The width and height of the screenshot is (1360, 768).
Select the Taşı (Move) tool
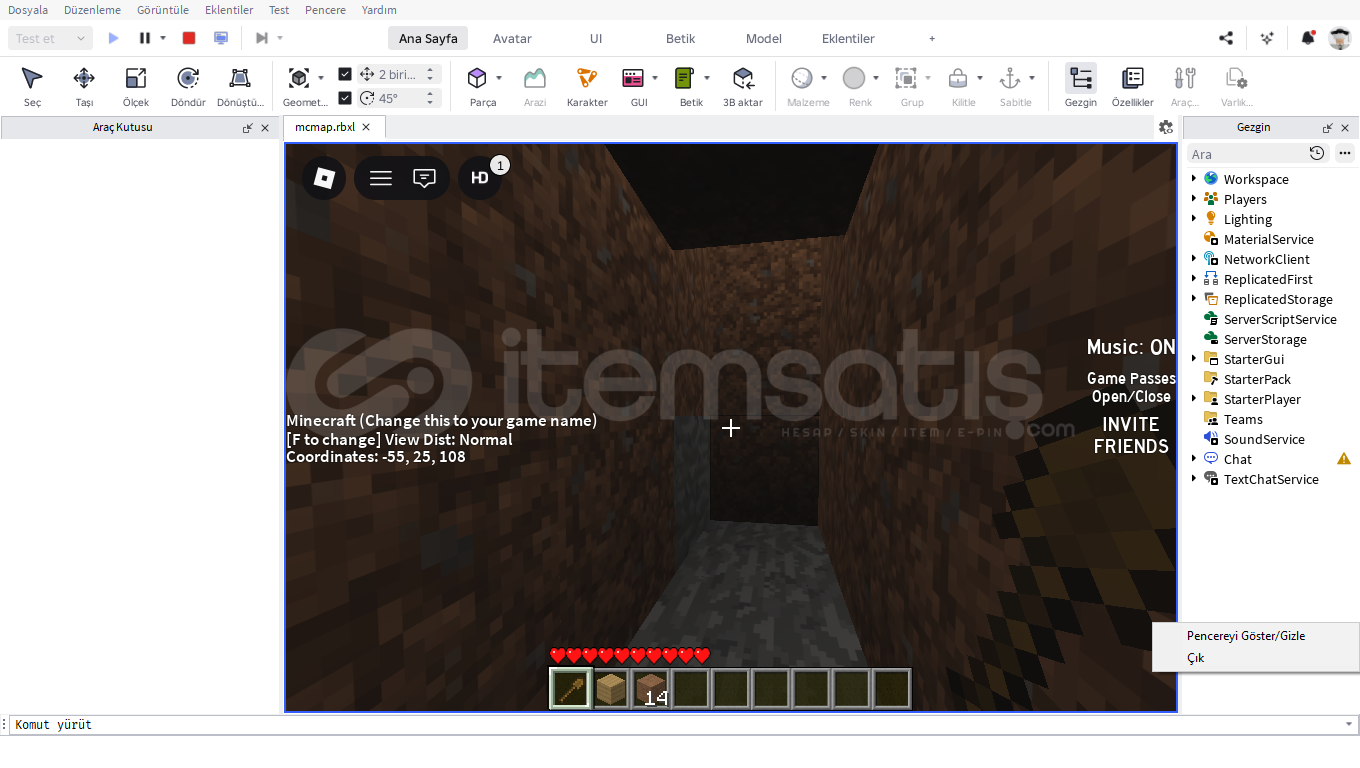pos(84,86)
